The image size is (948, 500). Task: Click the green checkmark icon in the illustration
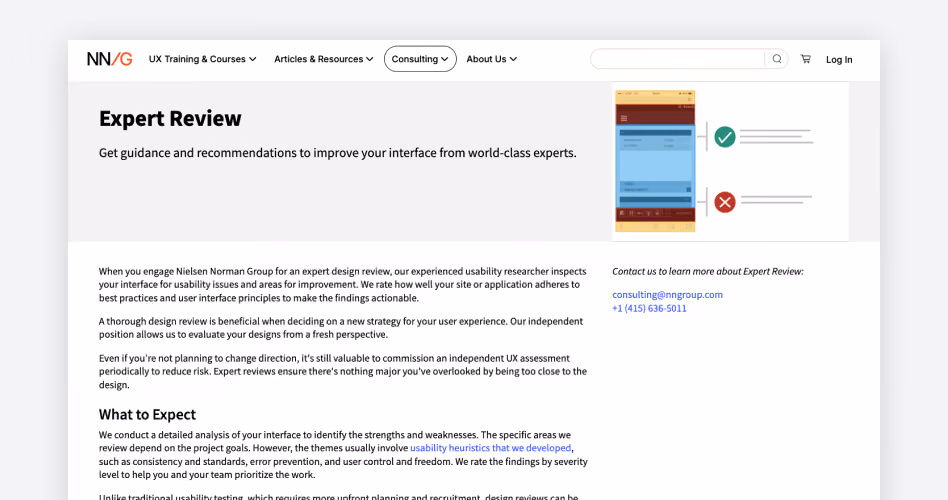724,137
